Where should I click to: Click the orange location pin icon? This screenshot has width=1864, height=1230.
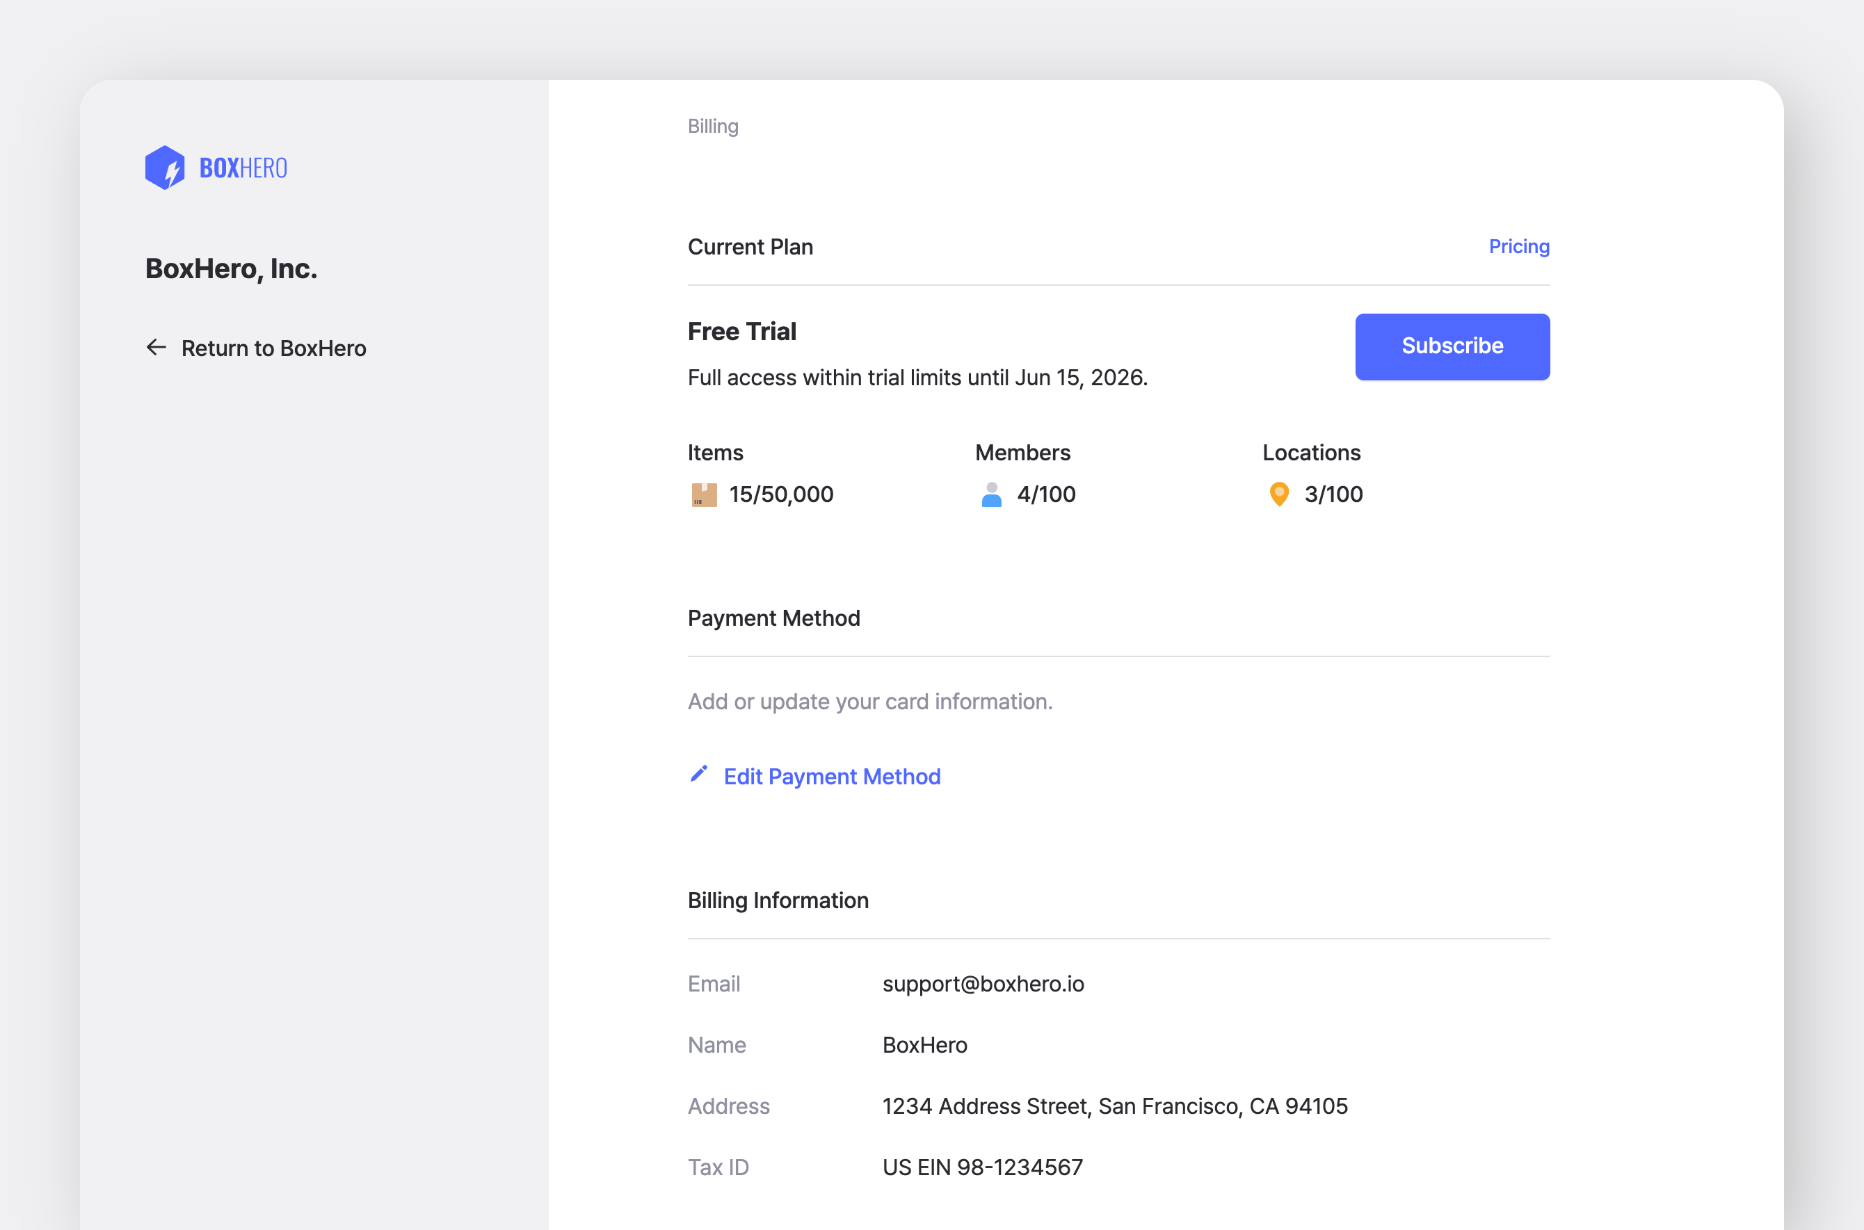click(1279, 495)
